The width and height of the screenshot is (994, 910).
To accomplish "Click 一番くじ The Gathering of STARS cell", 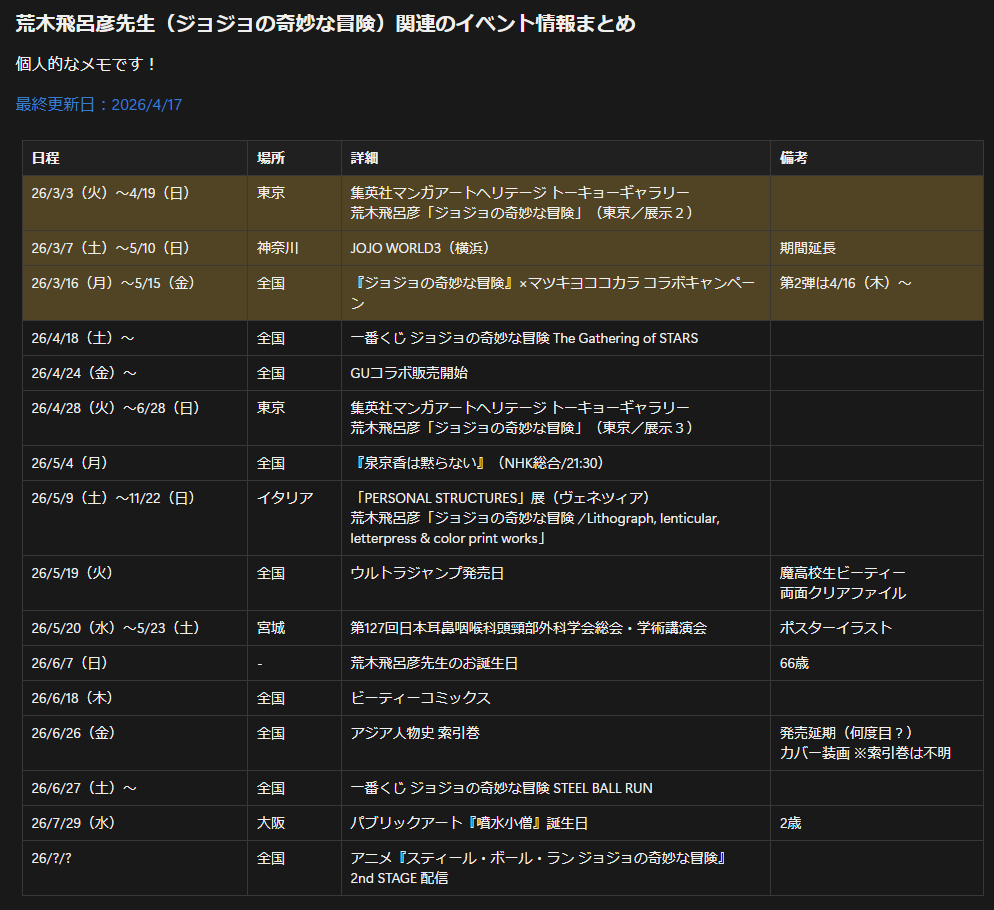I will pos(556,338).
